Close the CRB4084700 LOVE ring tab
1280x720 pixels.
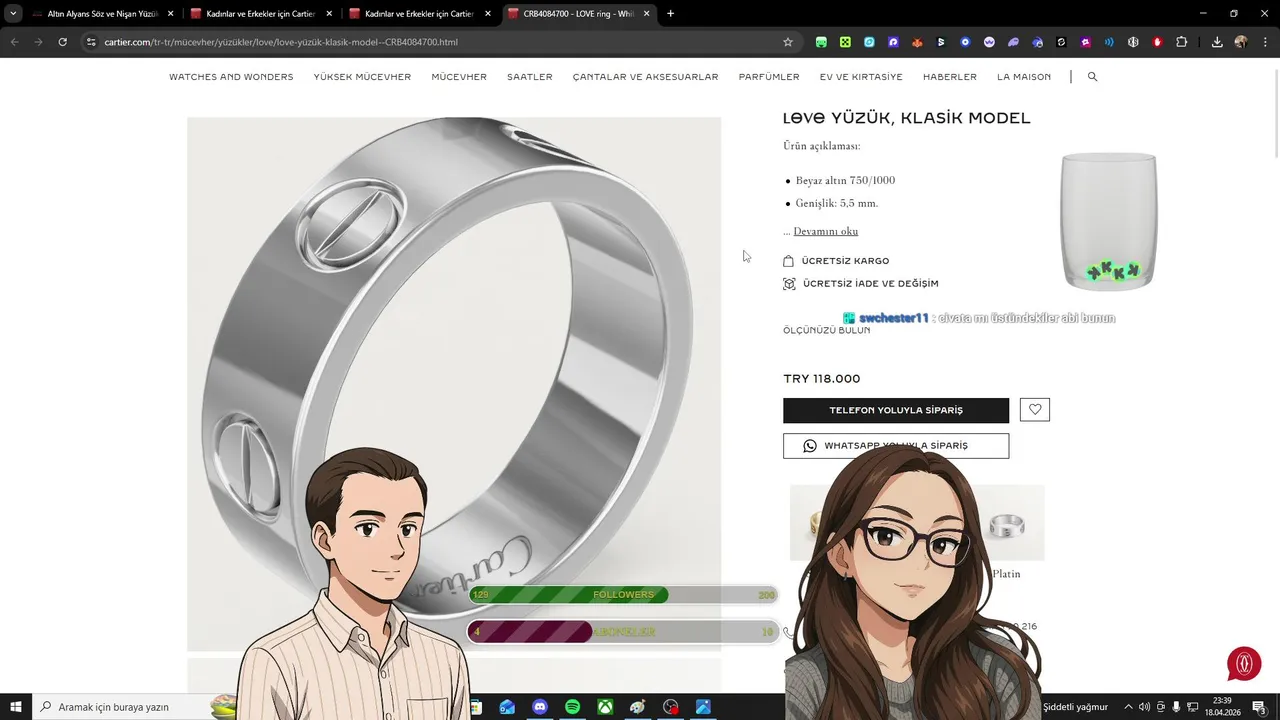646,14
